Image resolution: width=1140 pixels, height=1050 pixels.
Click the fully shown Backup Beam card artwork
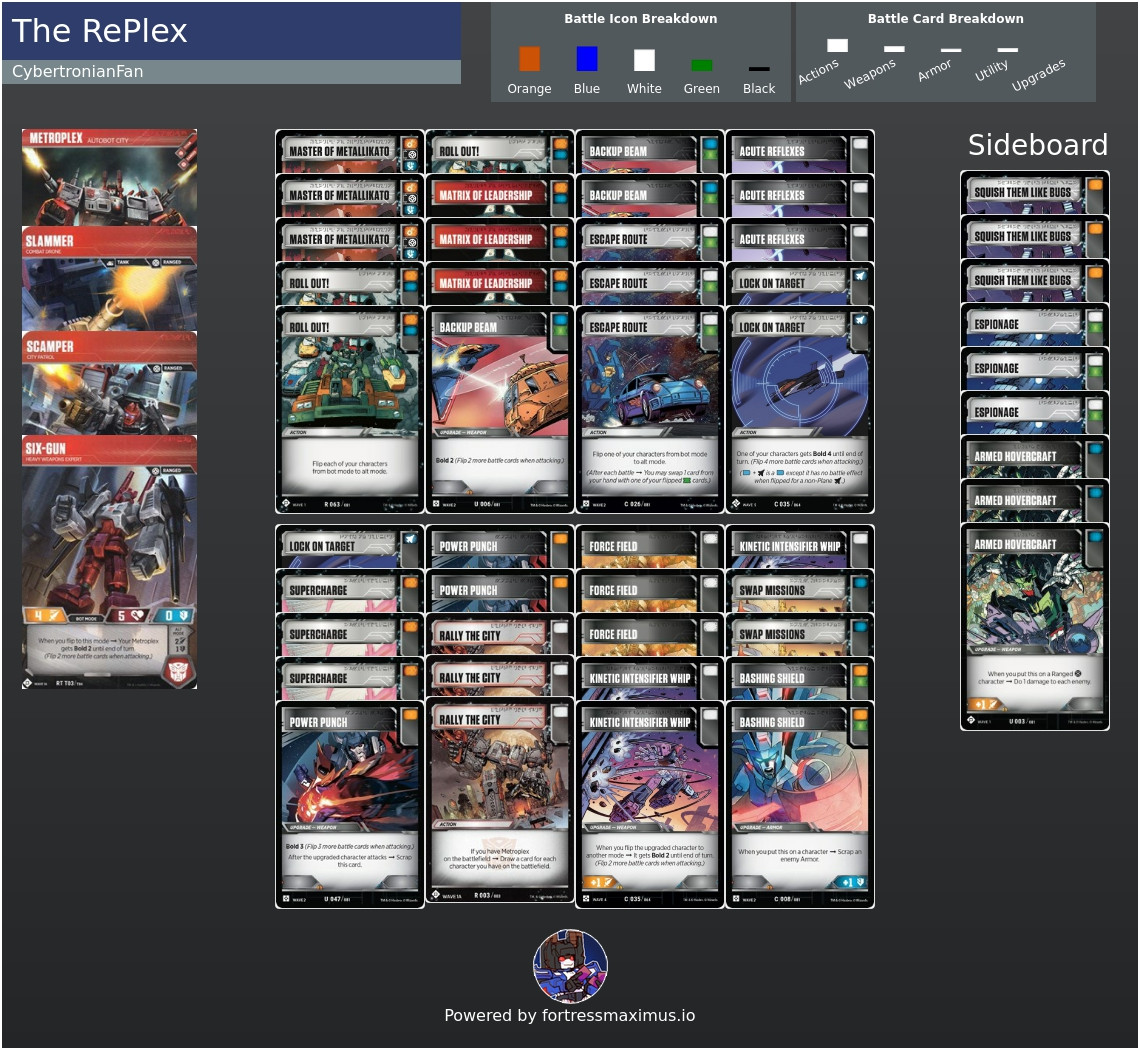[x=499, y=383]
